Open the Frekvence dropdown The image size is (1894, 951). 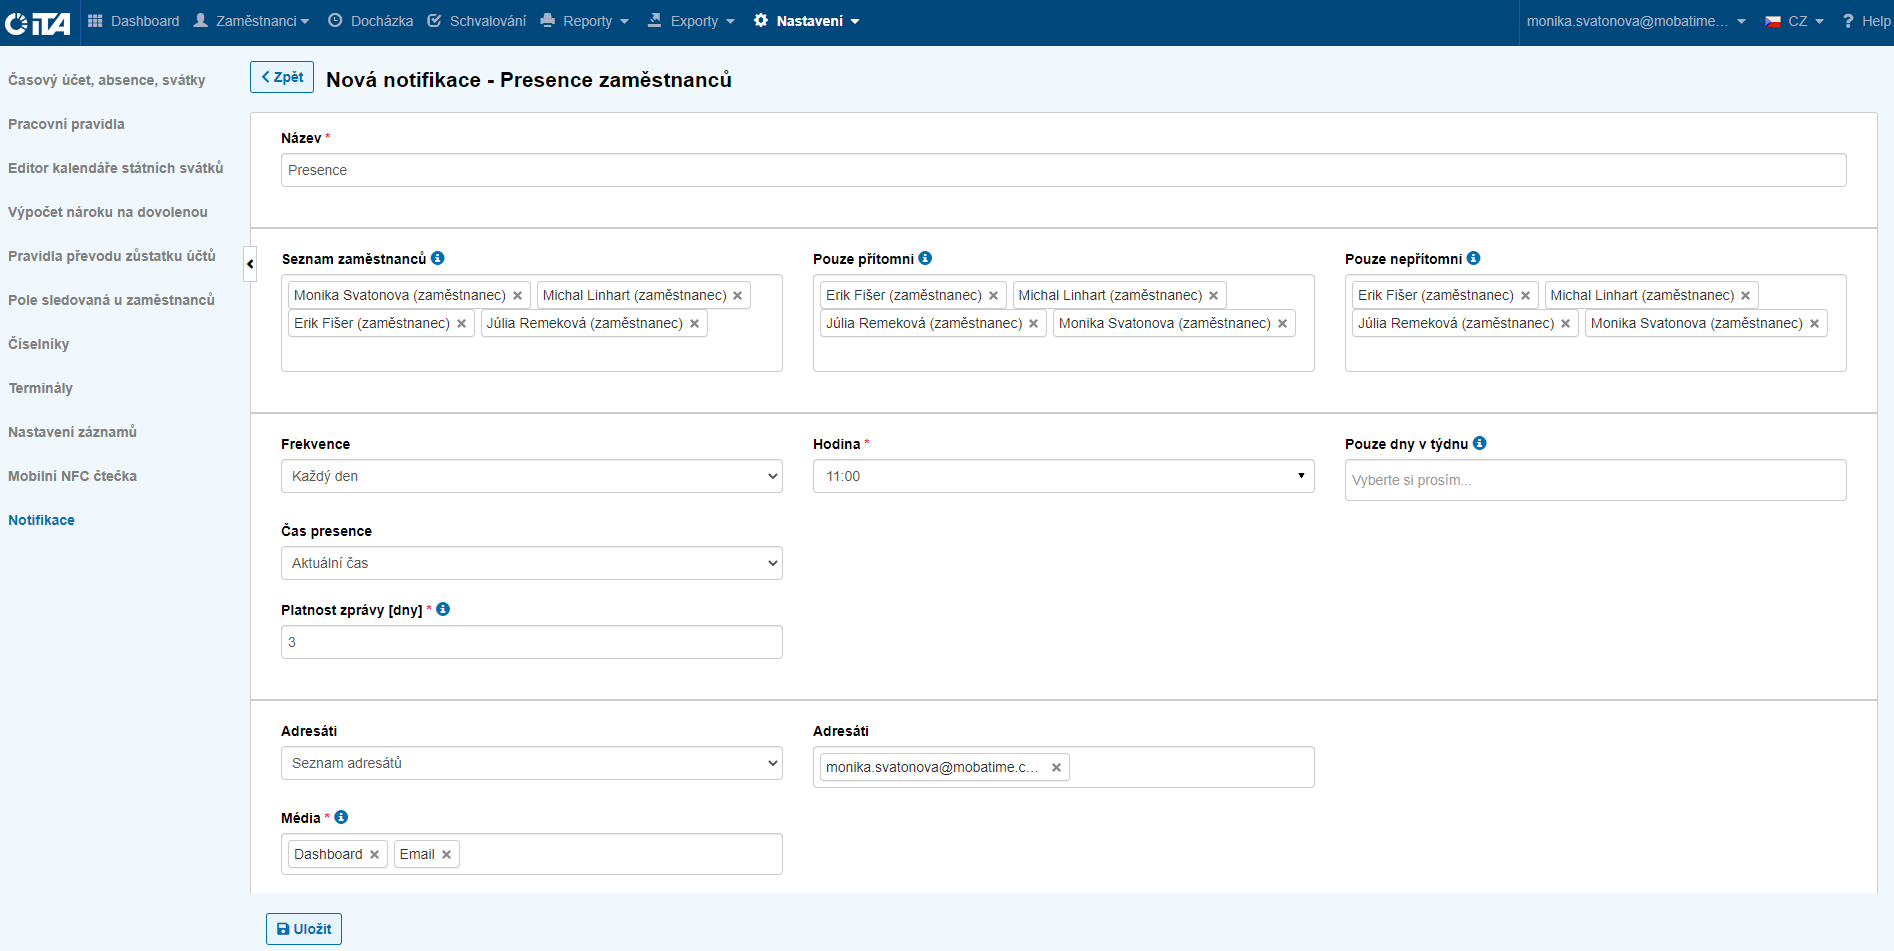[x=531, y=476]
